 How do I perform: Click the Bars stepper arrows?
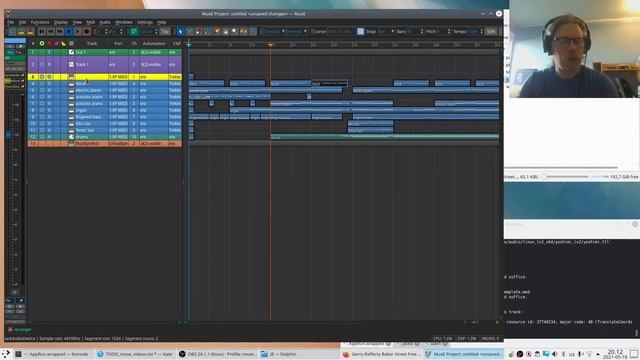(x=422, y=31)
